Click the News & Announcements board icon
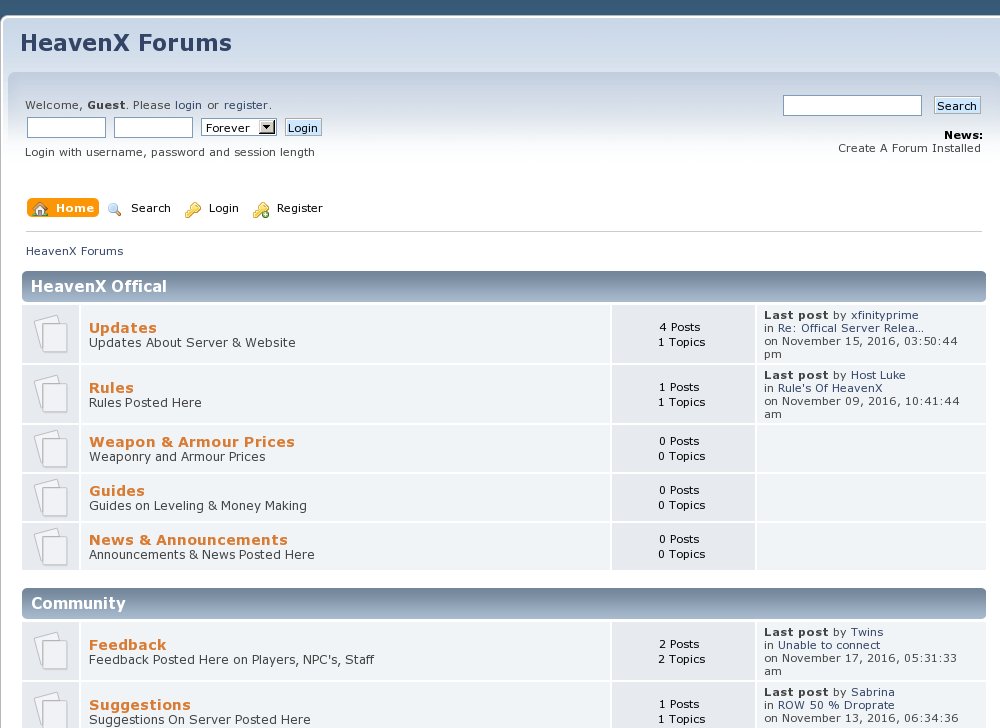 click(x=51, y=546)
